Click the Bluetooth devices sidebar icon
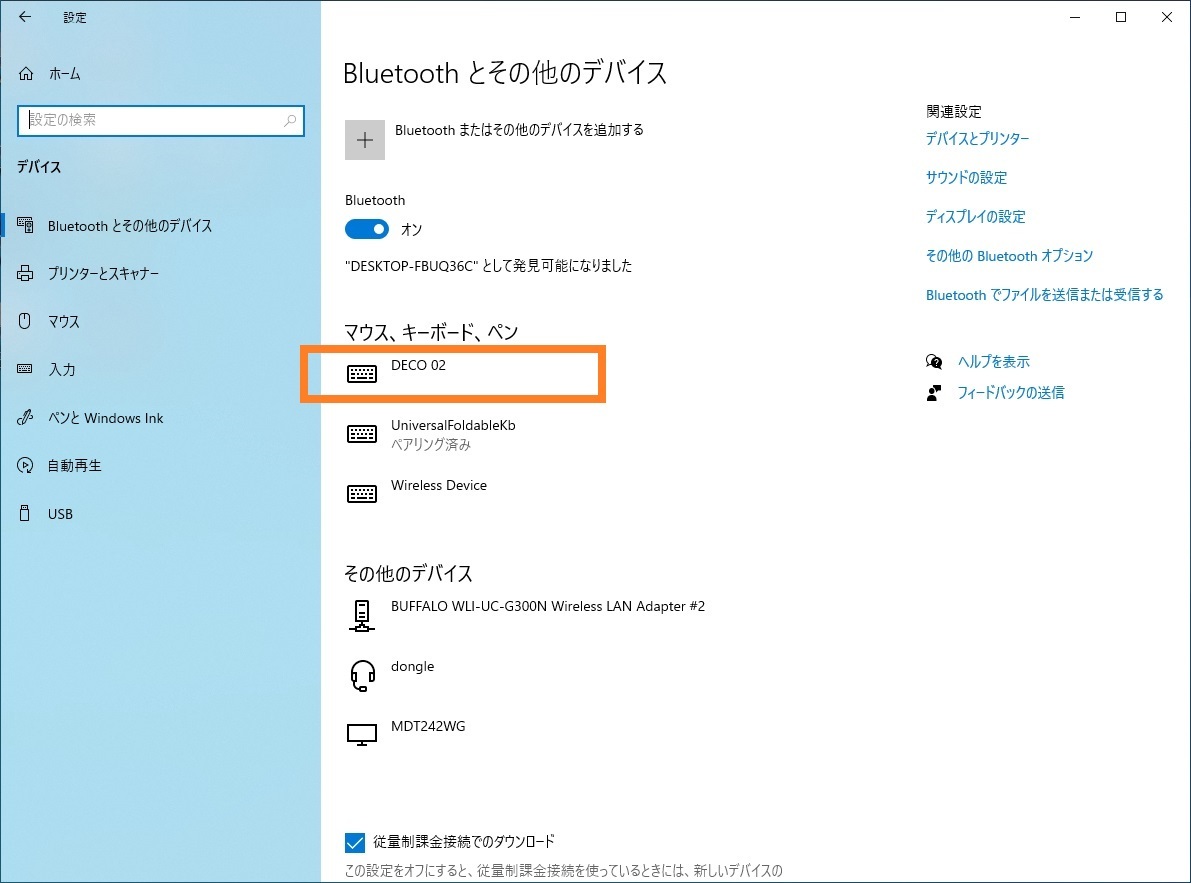The height and width of the screenshot is (883, 1191). click(x=25, y=225)
